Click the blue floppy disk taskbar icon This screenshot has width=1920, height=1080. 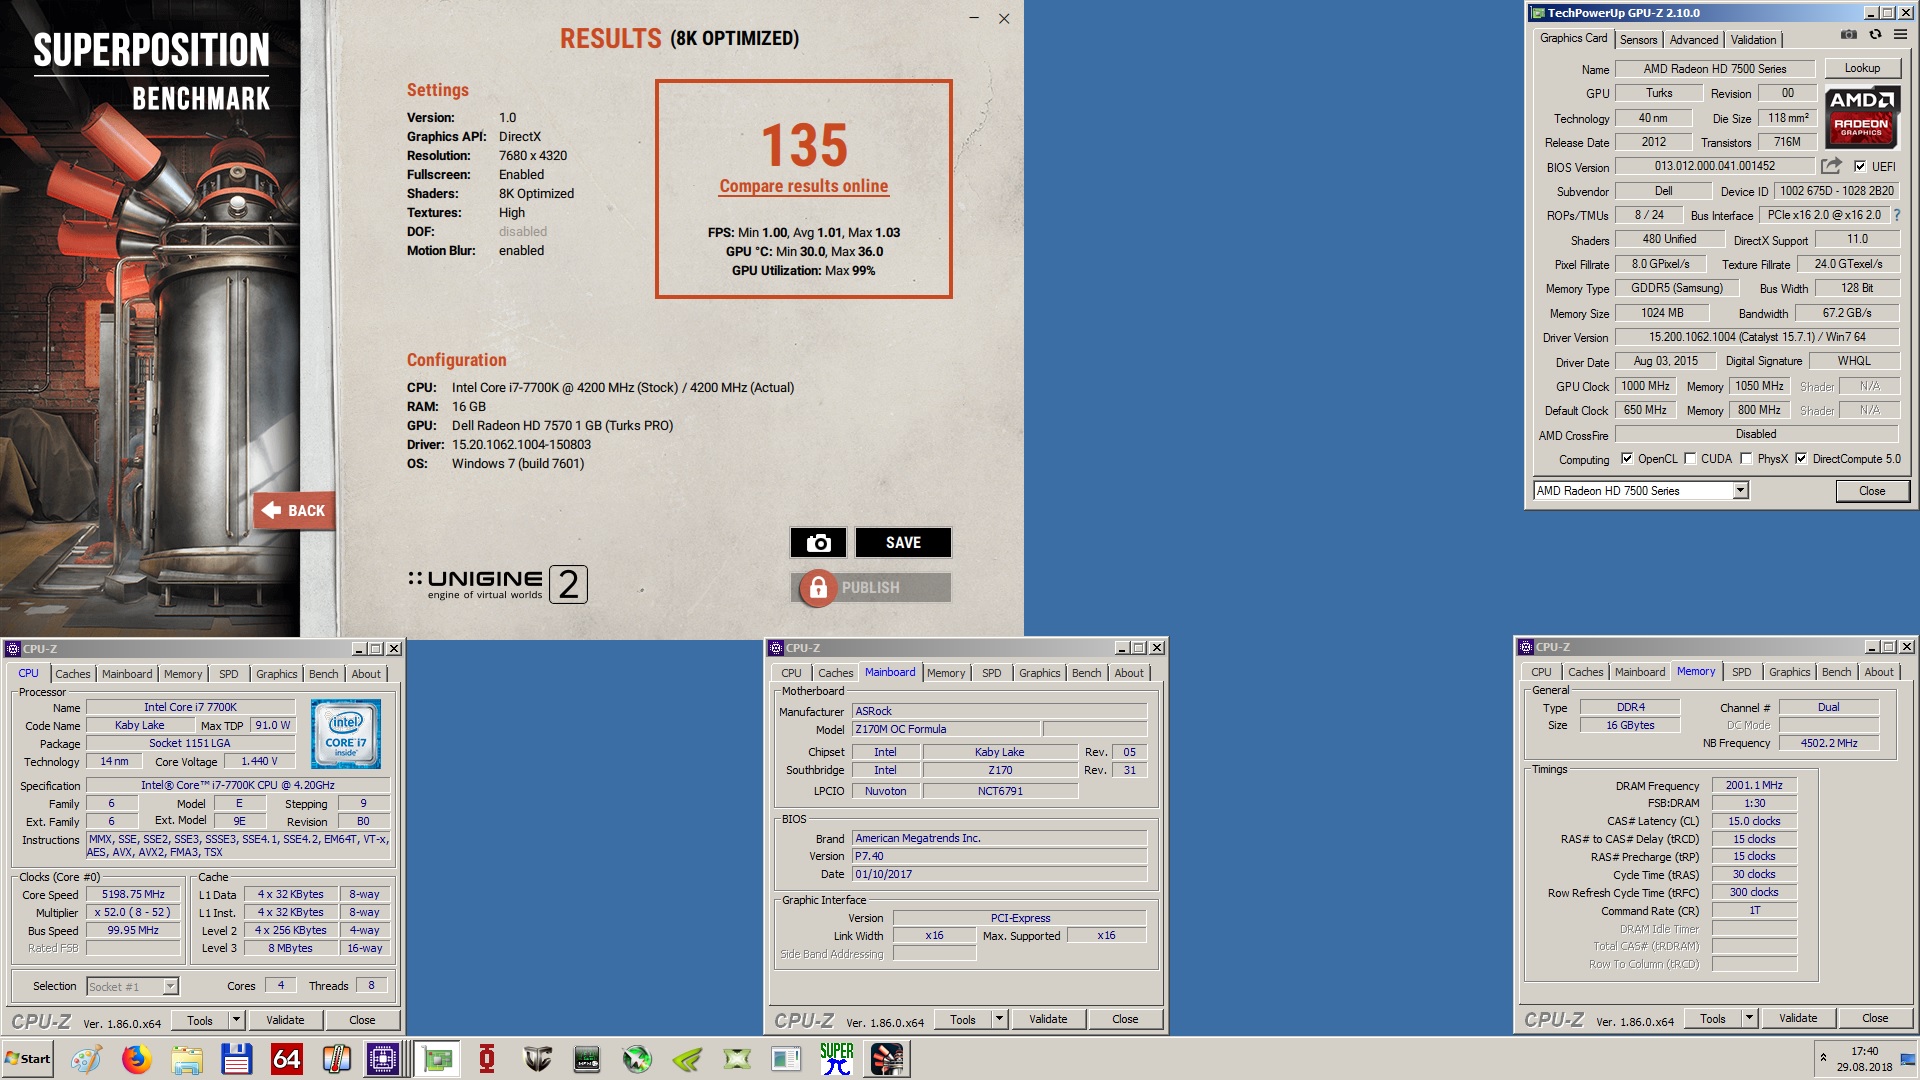click(236, 1059)
